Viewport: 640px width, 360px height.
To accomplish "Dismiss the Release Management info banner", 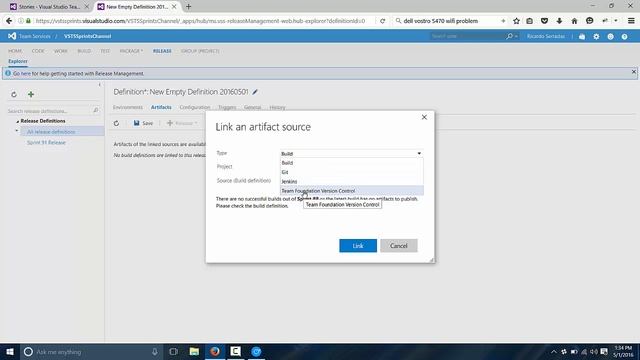I will click(x=633, y=72).
